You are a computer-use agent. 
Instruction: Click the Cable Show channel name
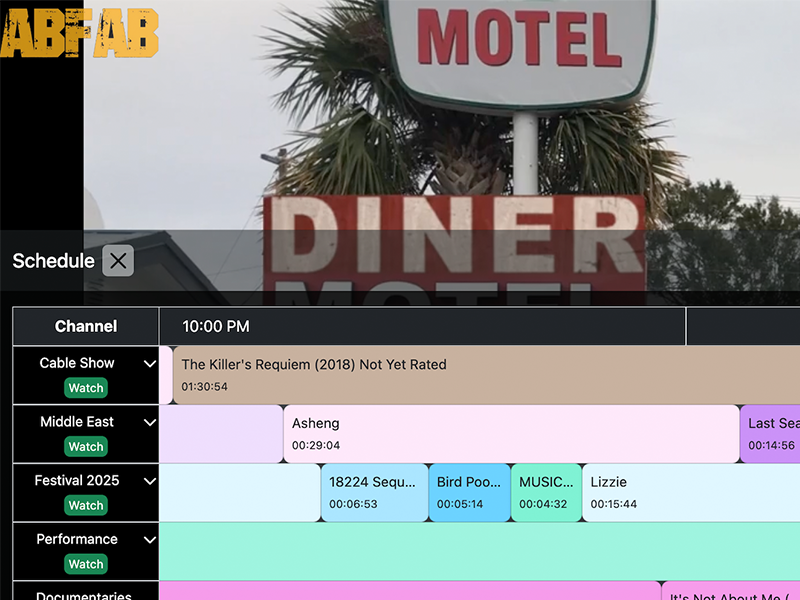(x=77, y=363)
